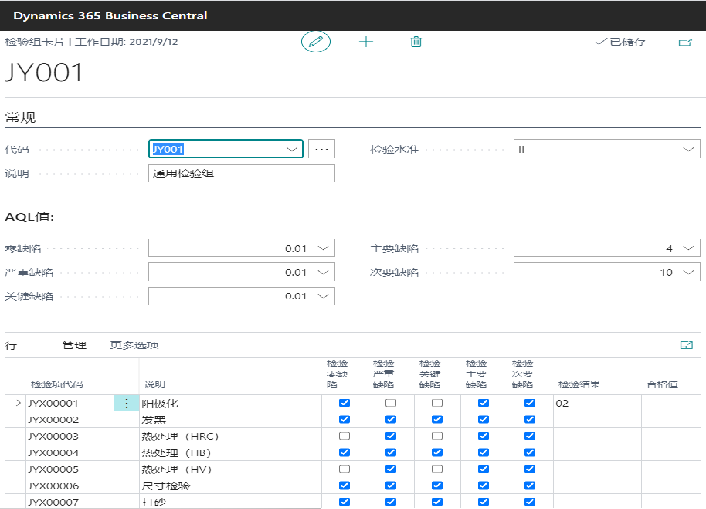Screen dimensions: 706x509
Task: Click the plus new record icon
Action: point(366,42)
